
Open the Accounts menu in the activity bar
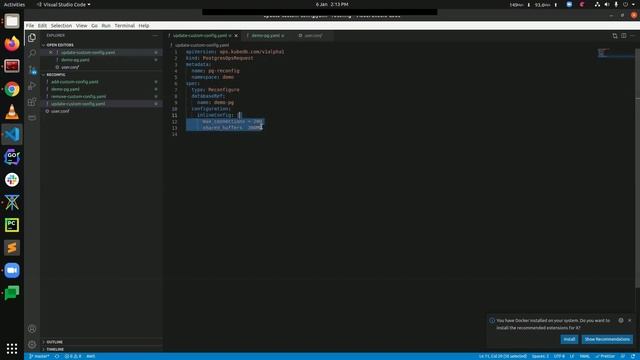[32, 329]
